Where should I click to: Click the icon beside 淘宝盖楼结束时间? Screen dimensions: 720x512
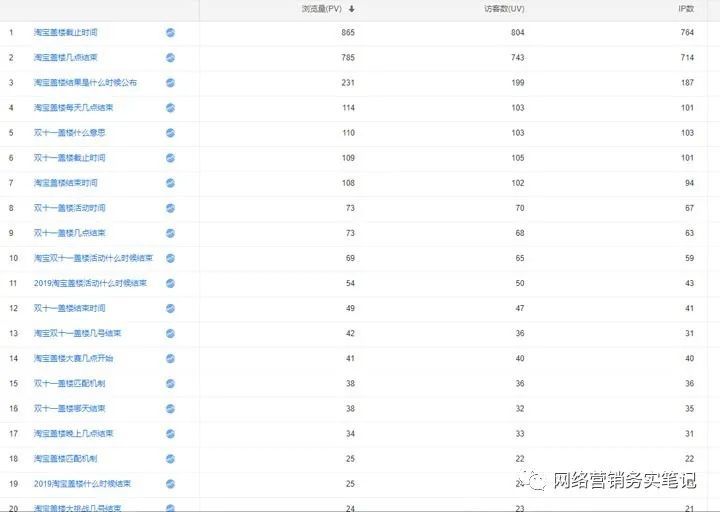point(170,183)
